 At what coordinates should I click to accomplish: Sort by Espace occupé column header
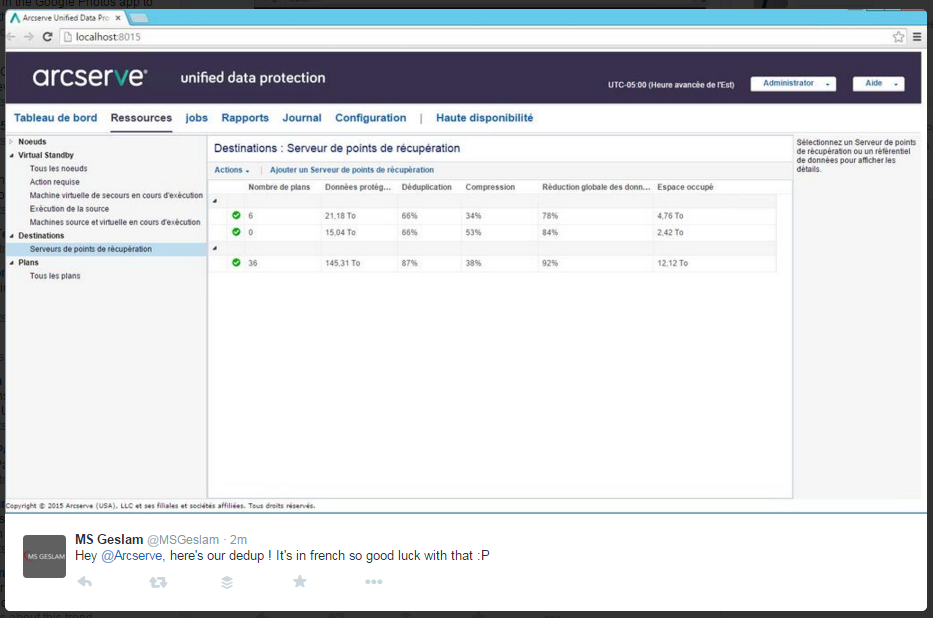[685, 187]
